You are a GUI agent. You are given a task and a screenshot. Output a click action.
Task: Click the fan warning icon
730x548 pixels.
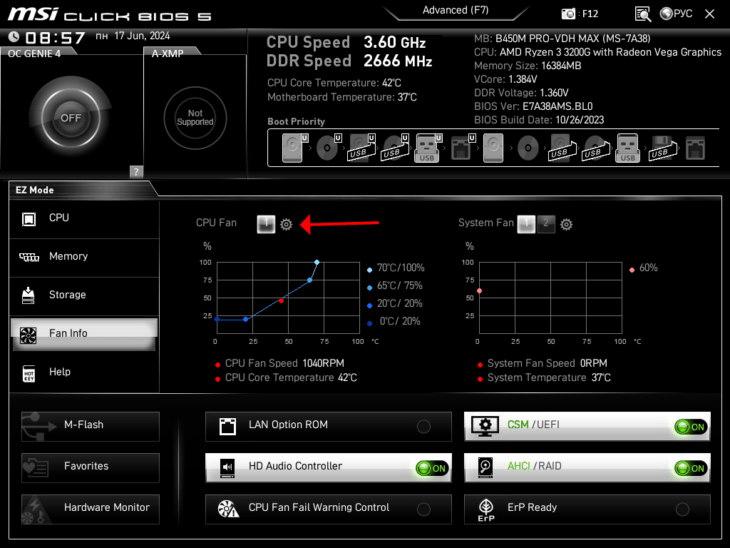tap(228, 509)
